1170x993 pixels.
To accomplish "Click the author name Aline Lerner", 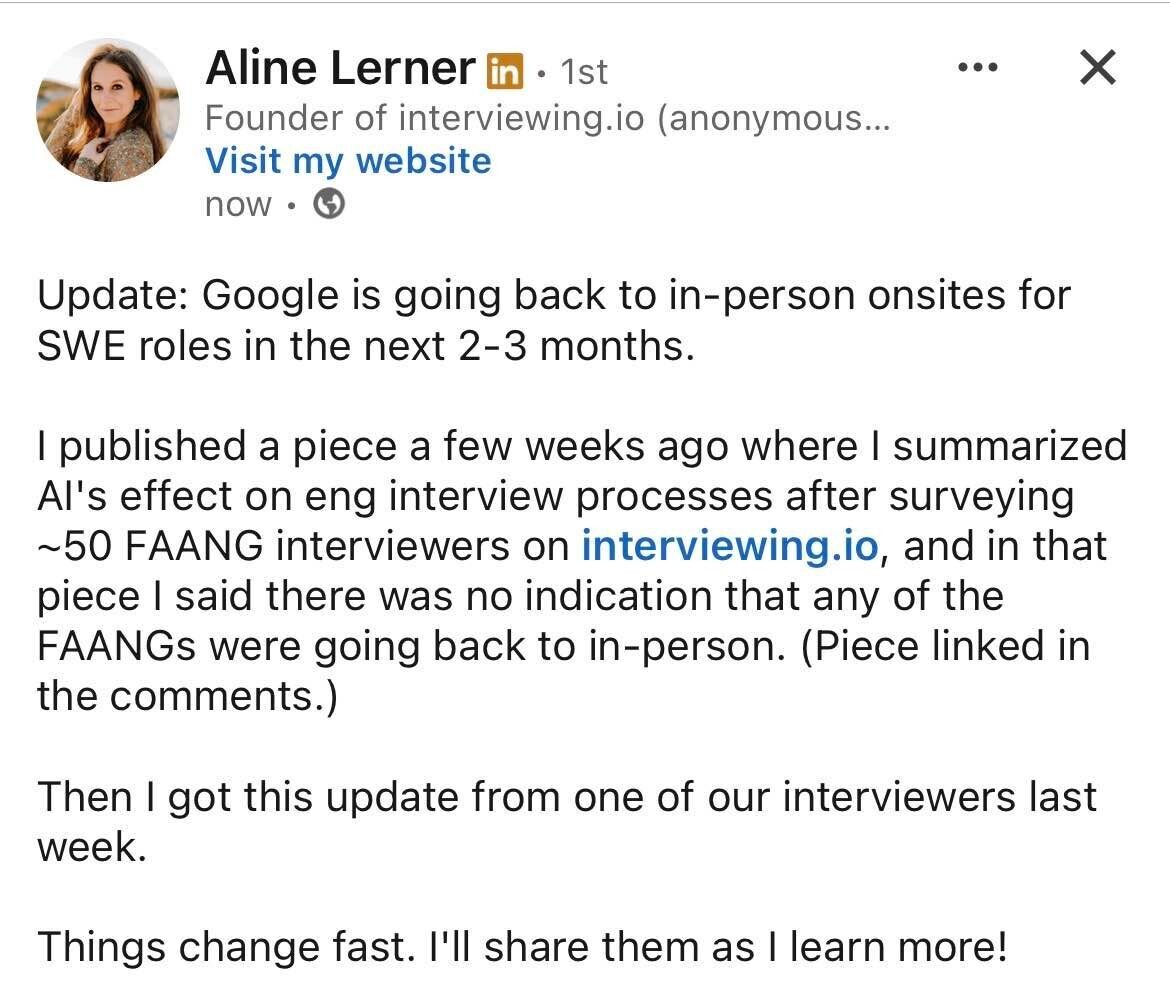I will (340, 69).
